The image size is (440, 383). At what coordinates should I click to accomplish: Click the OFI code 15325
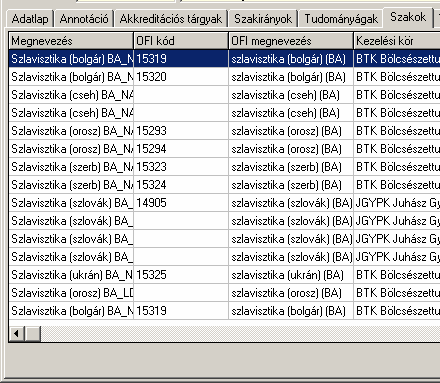click(x=181, y=275)
